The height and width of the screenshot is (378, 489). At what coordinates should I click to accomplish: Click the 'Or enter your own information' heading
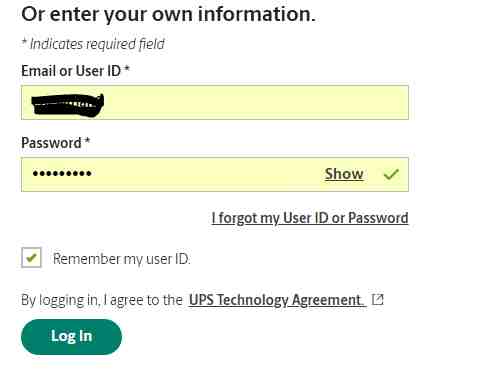coord(168,15)
